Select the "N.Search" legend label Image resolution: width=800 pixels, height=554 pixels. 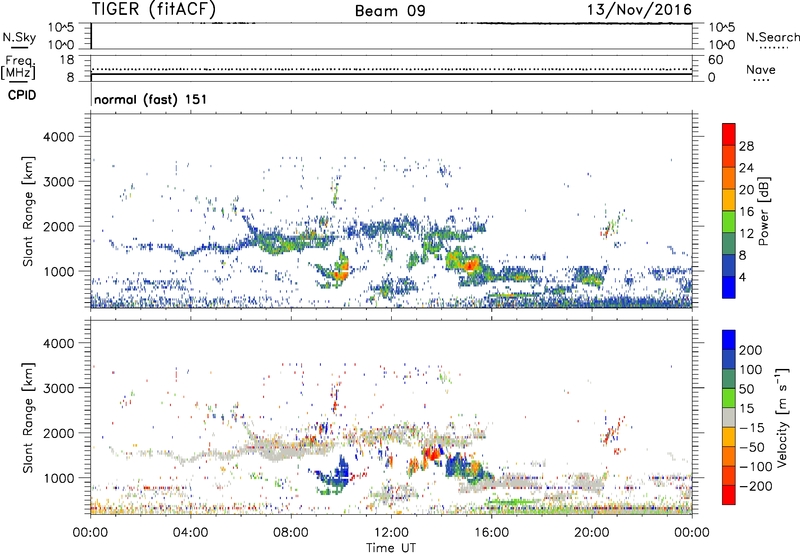coord(772,37)
